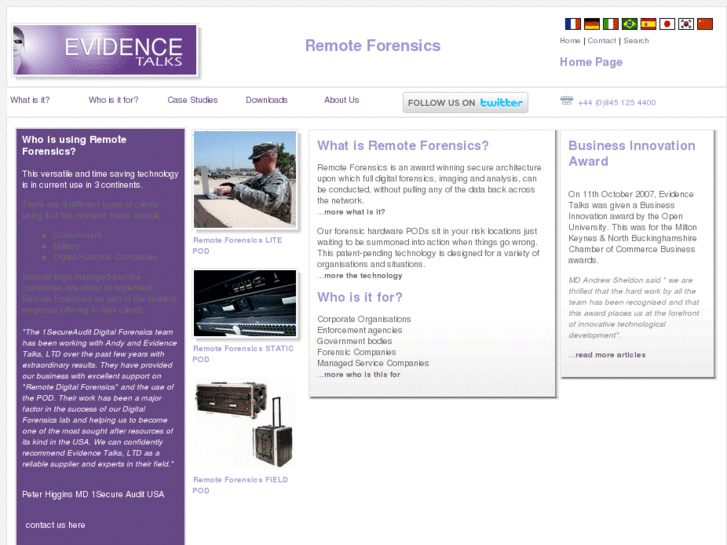Viewport: 727px width, 545px height.
Task: Click the faded 'Military' bullet item
Action: (66, 246)
